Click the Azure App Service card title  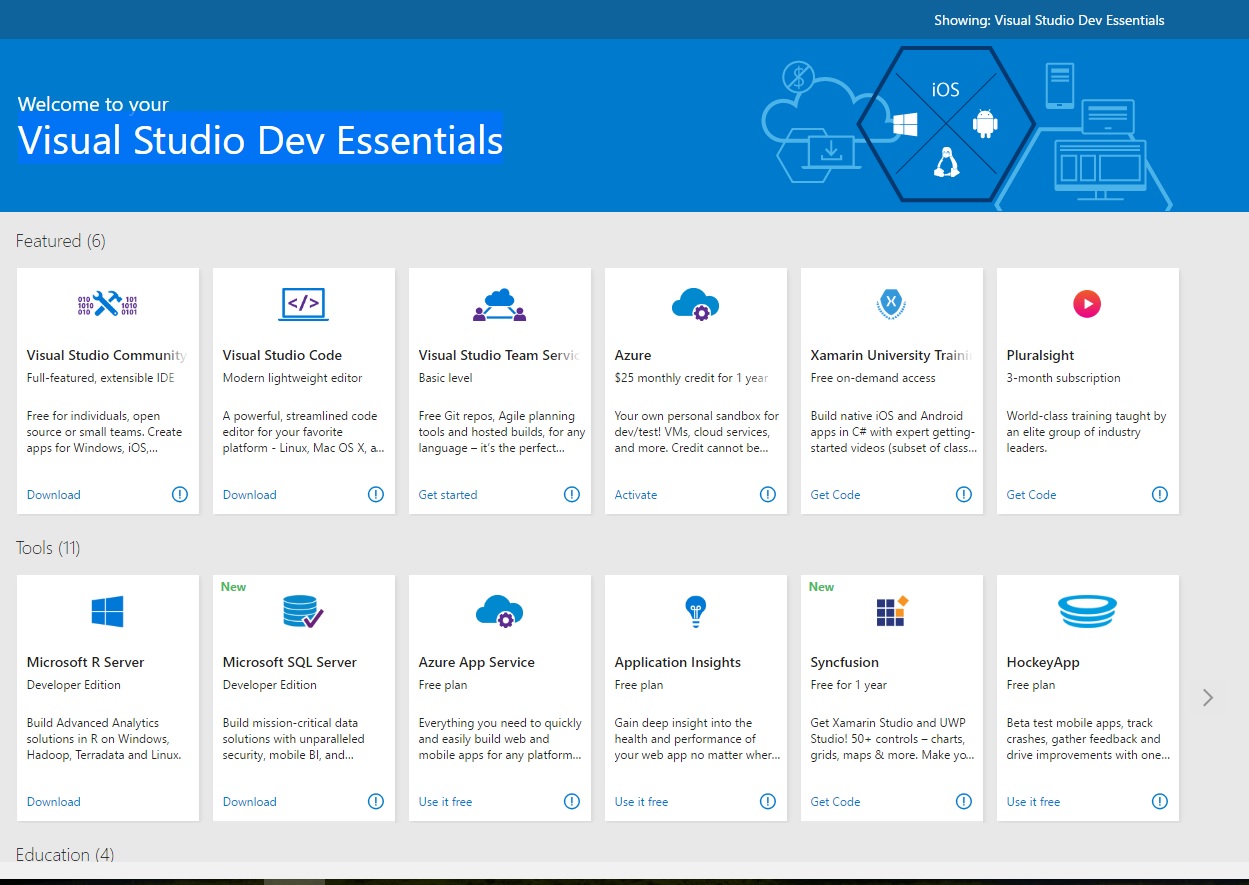(477, 662)
